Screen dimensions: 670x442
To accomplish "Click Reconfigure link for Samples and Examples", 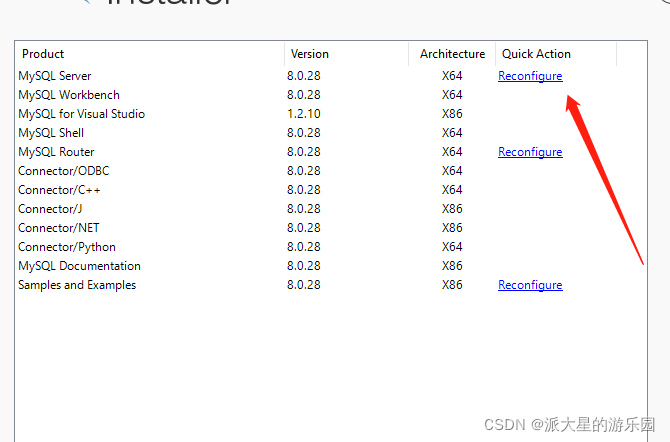I will (530, 285).
